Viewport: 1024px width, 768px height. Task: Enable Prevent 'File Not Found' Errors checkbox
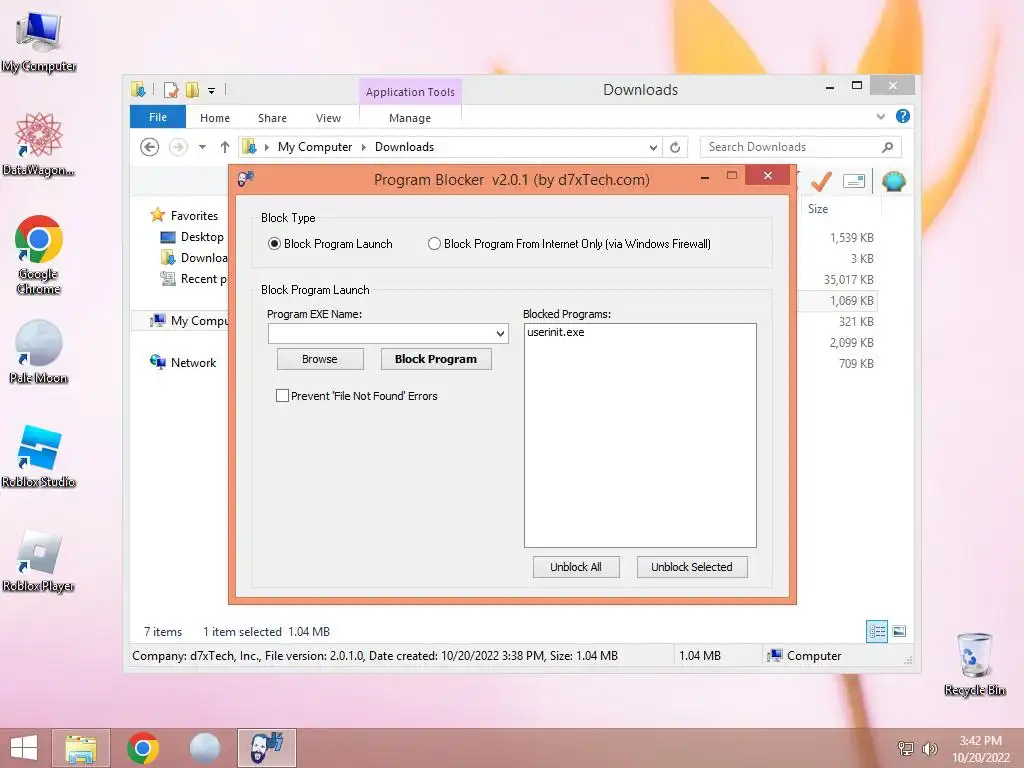click(x=357, y=396)
